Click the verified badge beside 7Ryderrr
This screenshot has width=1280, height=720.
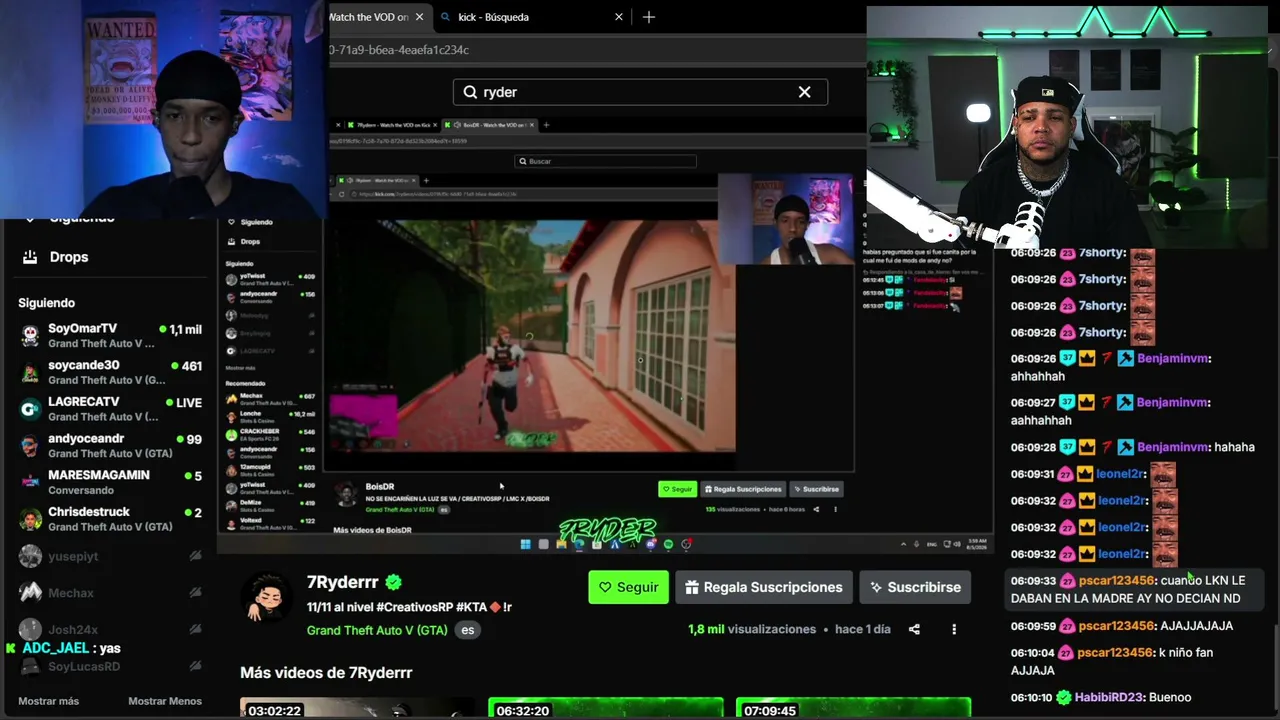[394, 582]
